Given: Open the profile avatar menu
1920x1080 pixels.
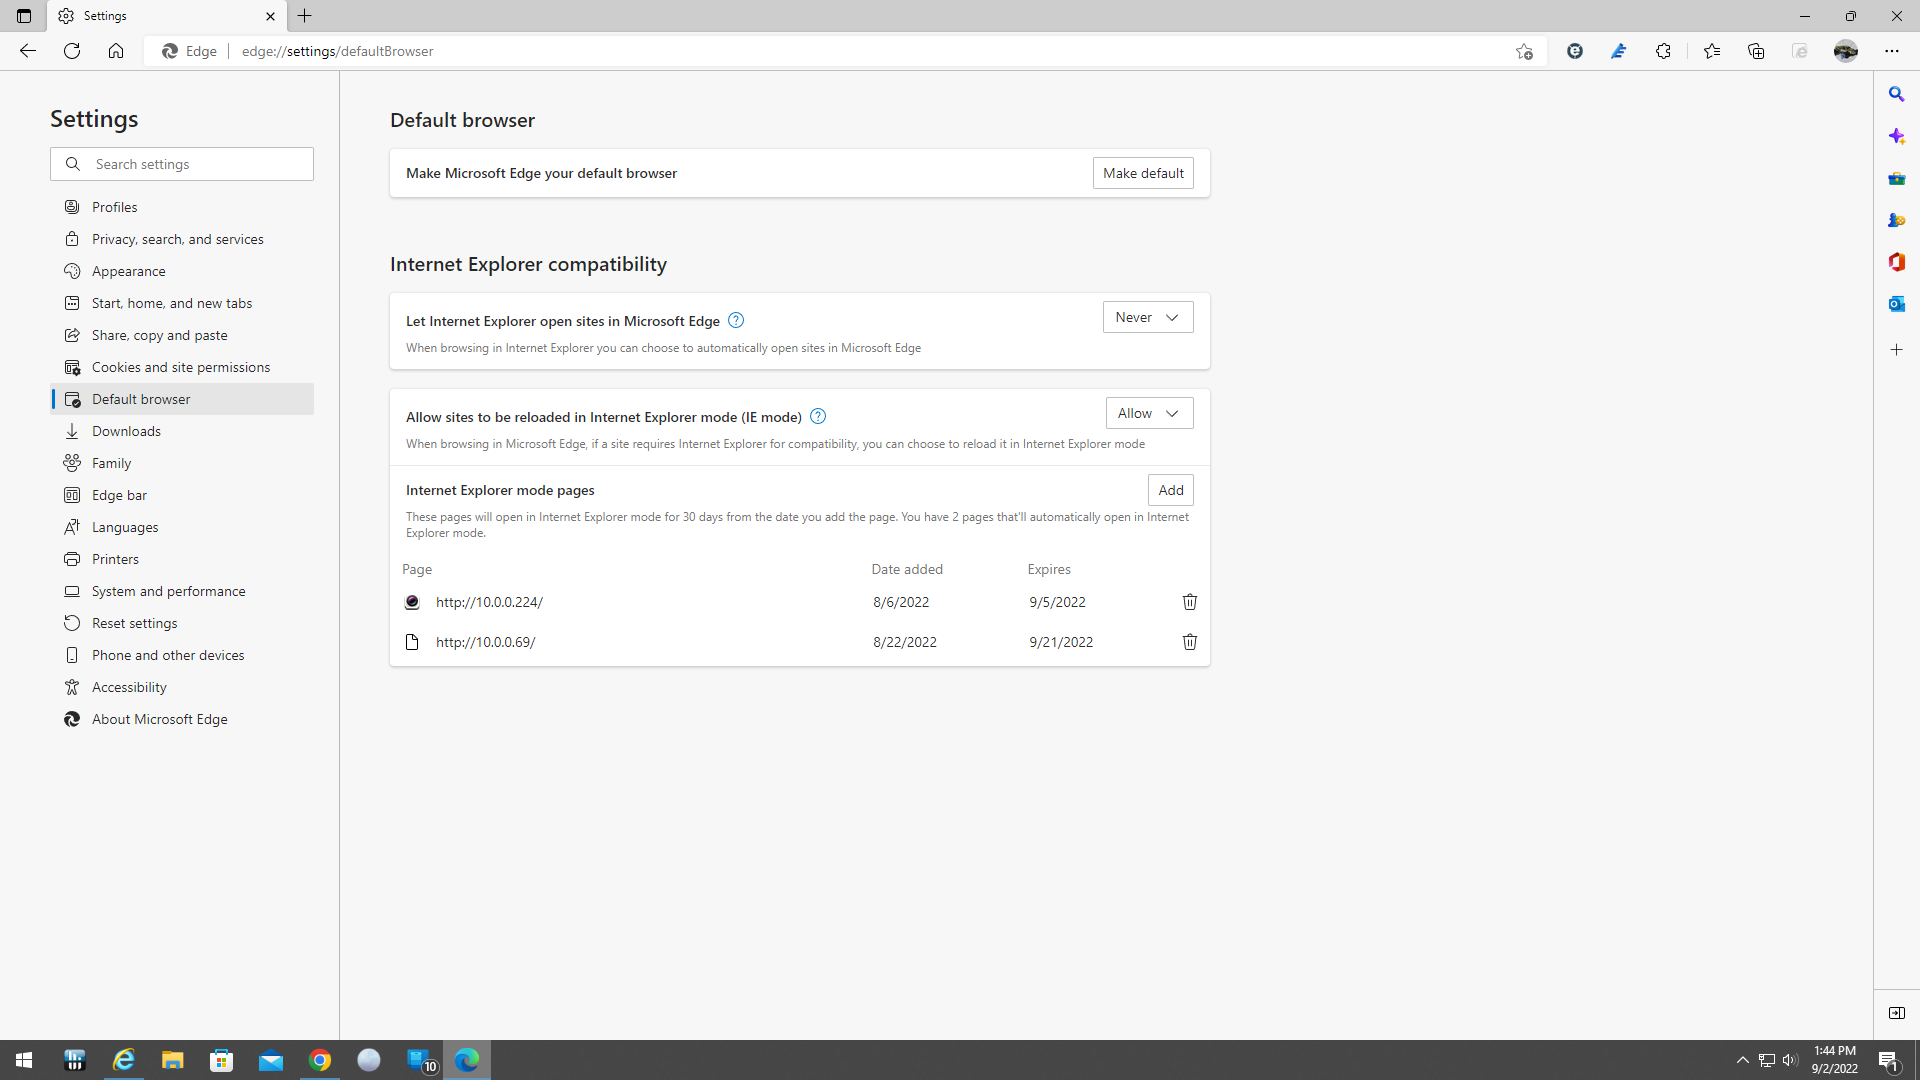Looking at the screenshot, I should tap(1846, 51).
